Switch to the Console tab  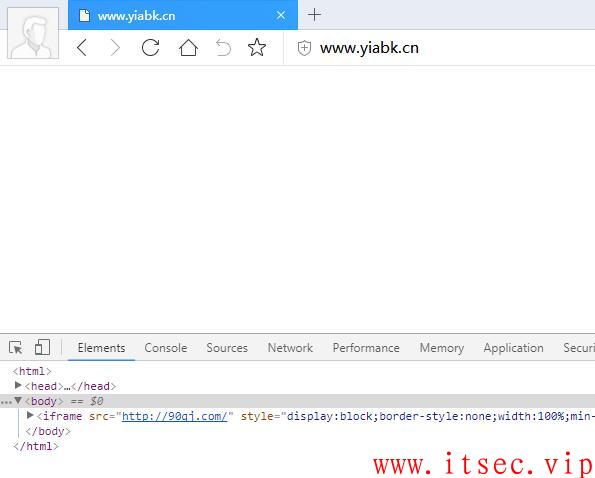166,348
